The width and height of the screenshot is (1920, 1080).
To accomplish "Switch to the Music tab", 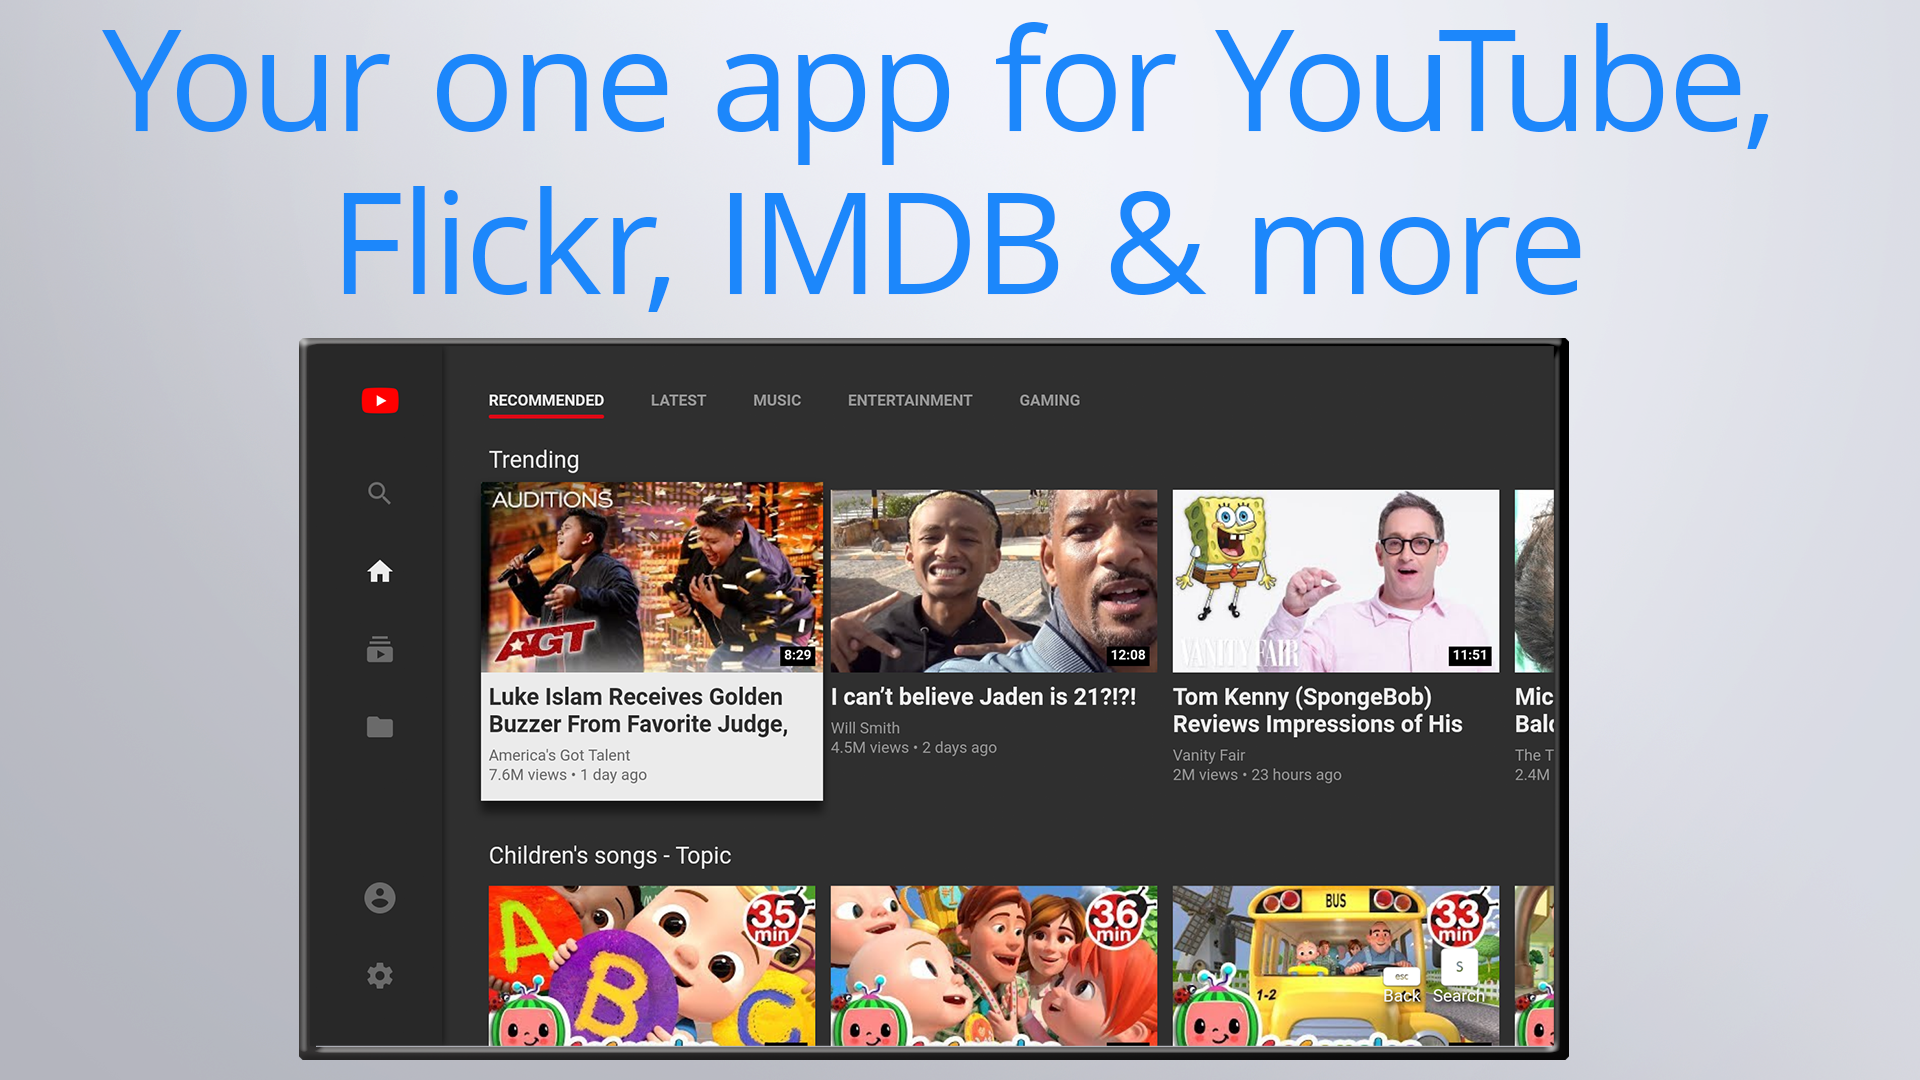I will (777, 400).
